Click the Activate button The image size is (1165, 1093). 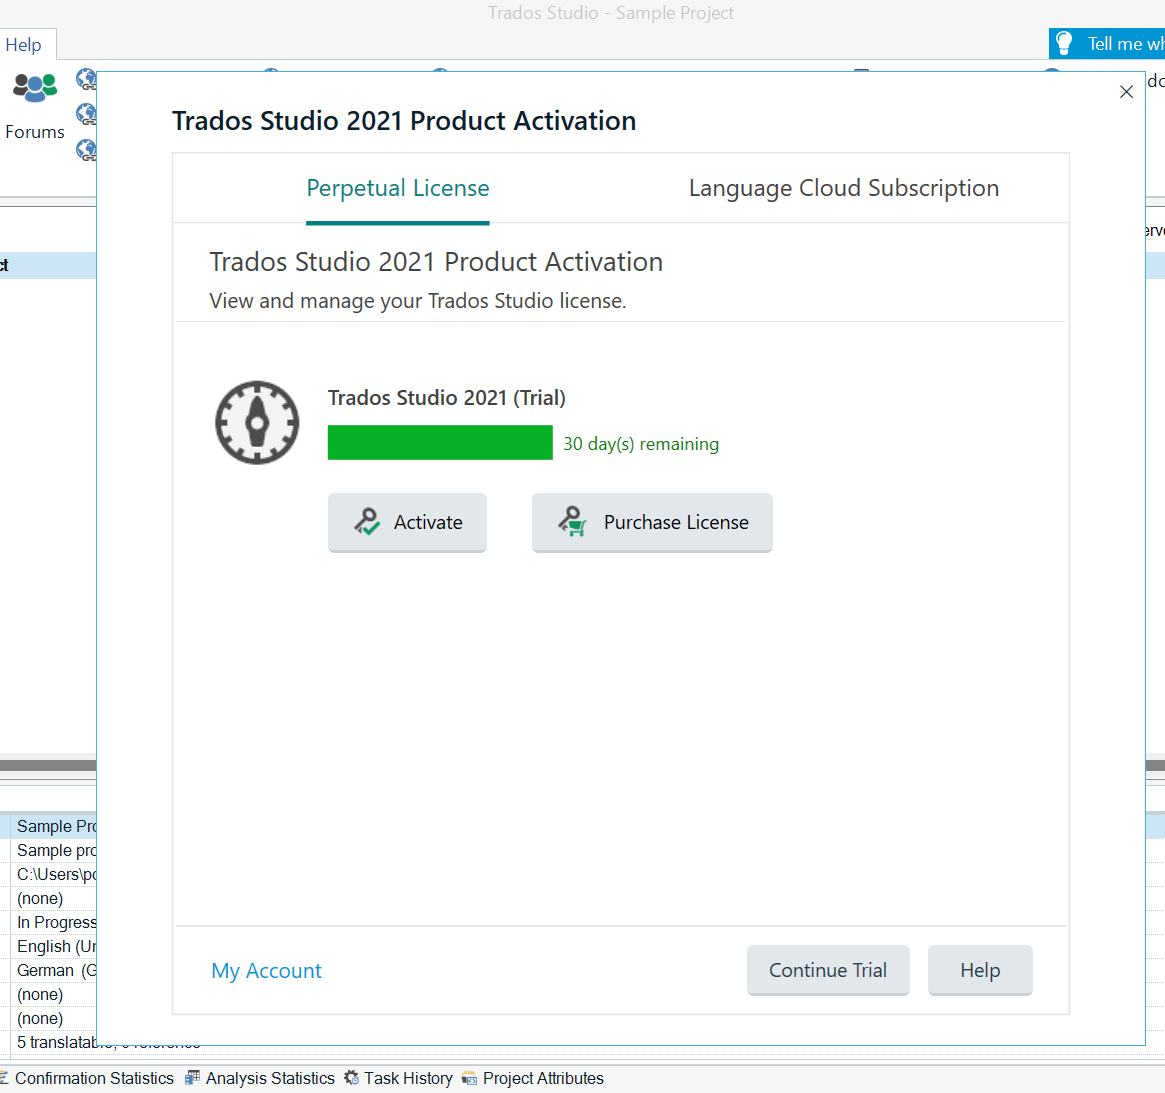407,522
